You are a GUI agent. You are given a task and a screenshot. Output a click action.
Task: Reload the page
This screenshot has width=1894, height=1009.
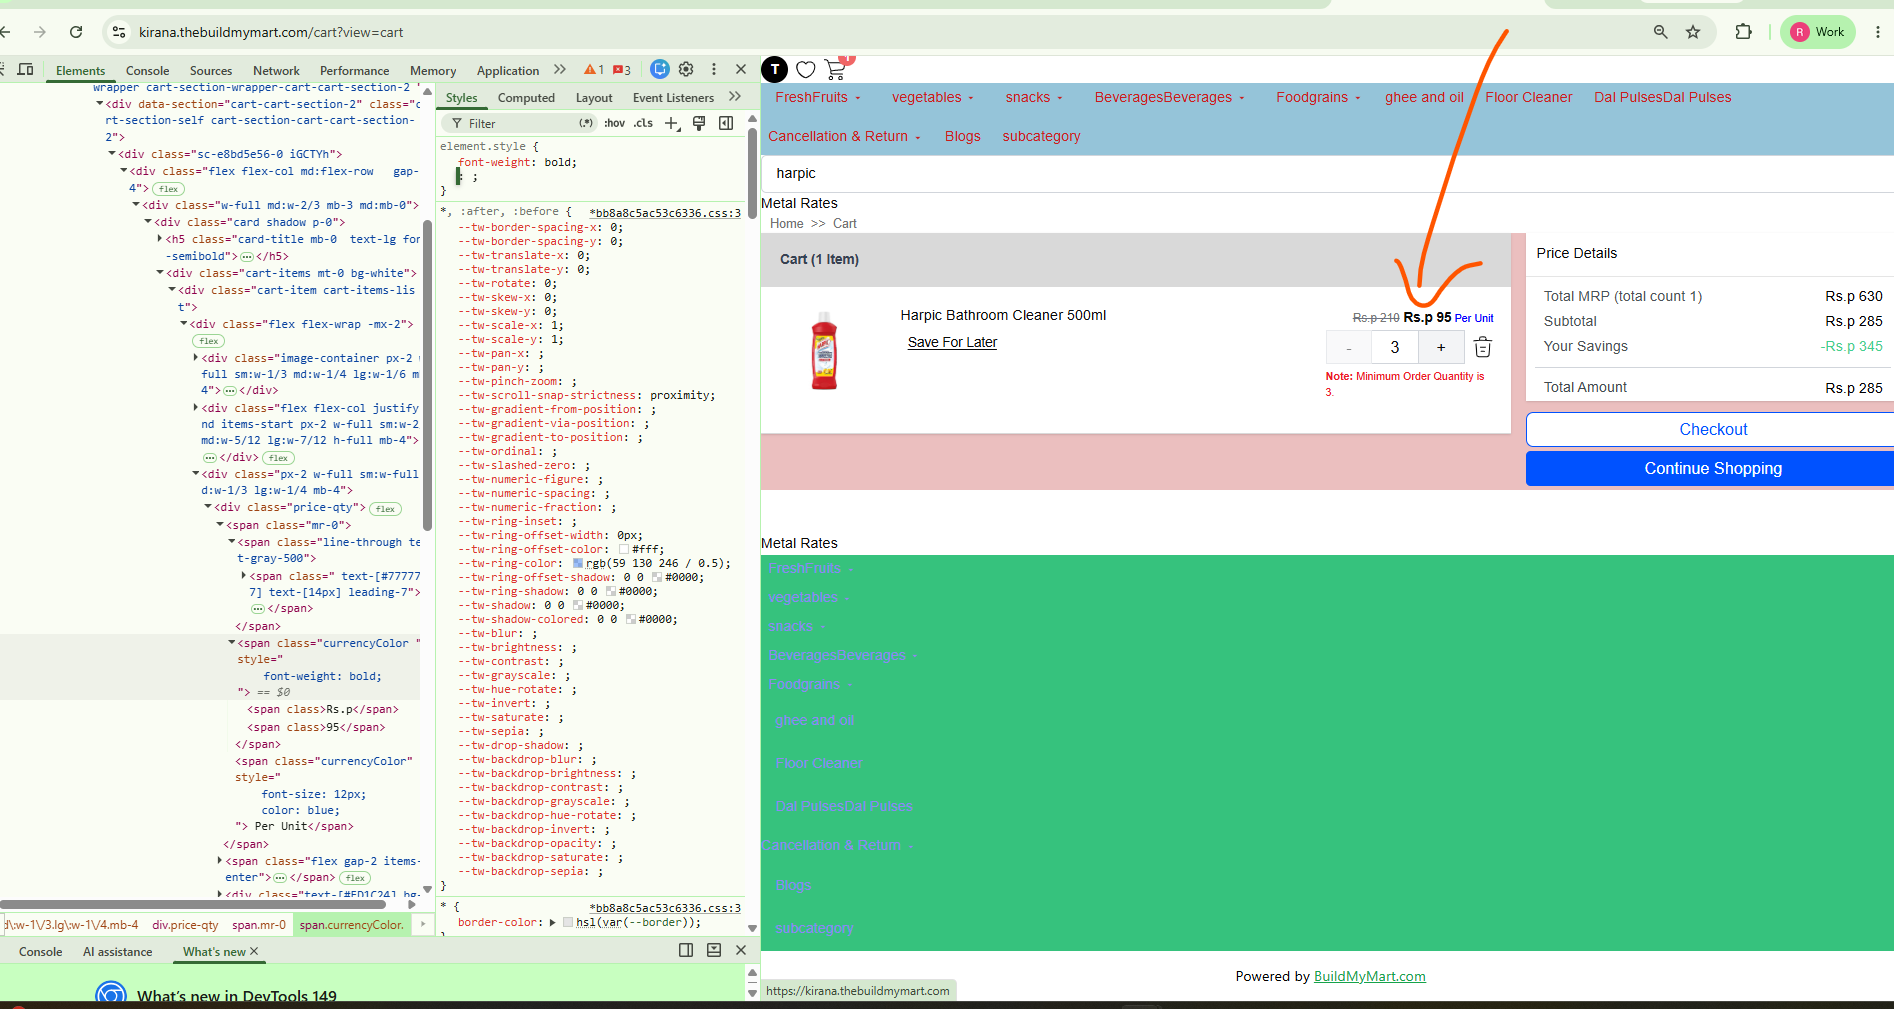[76, 32]
